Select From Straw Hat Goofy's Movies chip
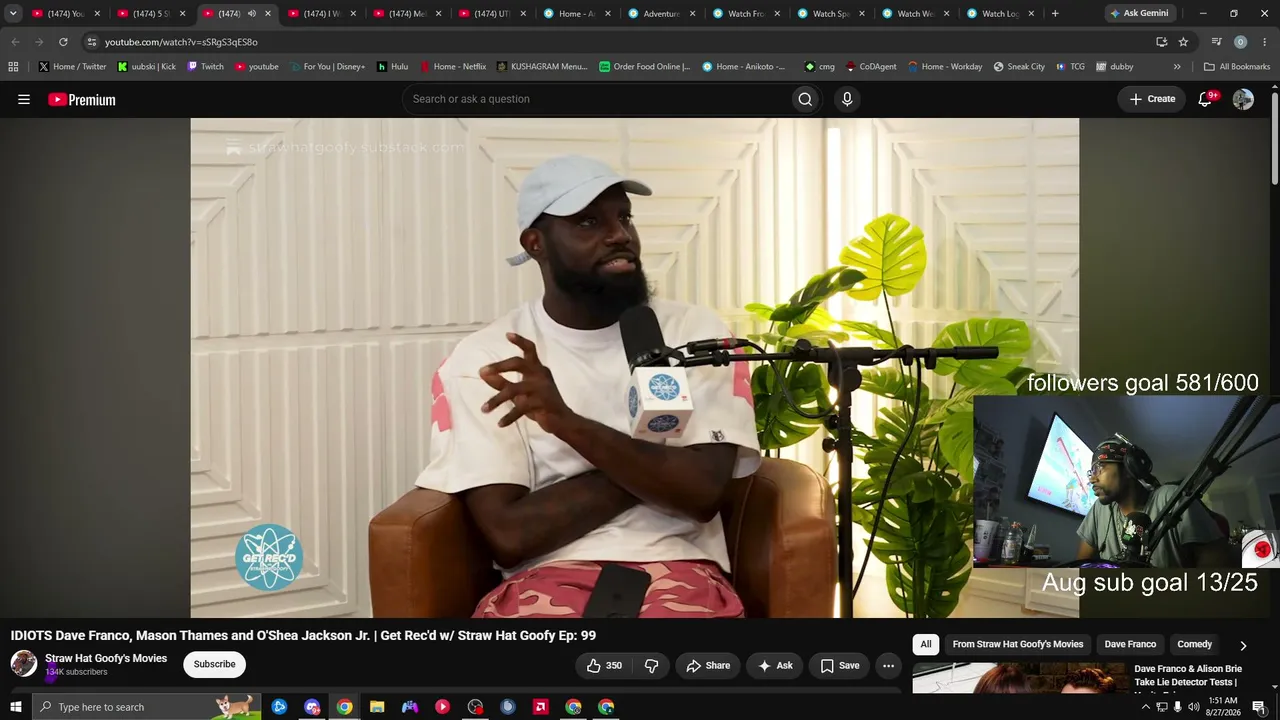This screenshot has width=1280, height=720. [1018, 645]
